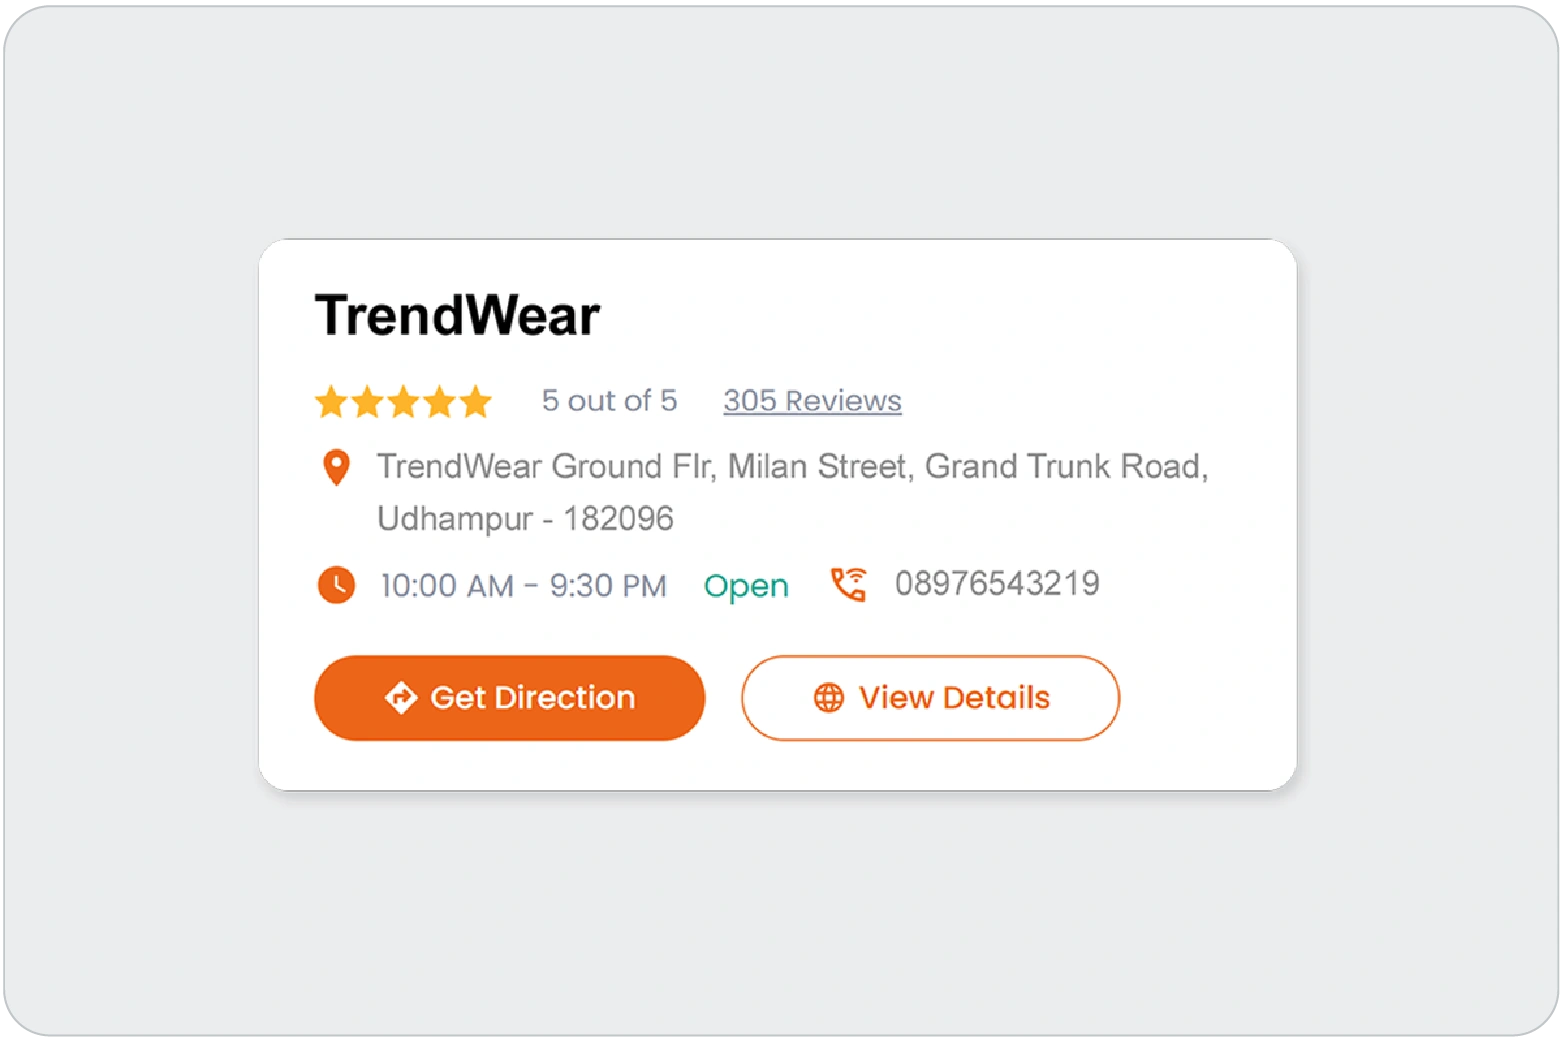This screenshot has width=1563, height=1042.
Task: Click the green Open status label
Action: 746,586
